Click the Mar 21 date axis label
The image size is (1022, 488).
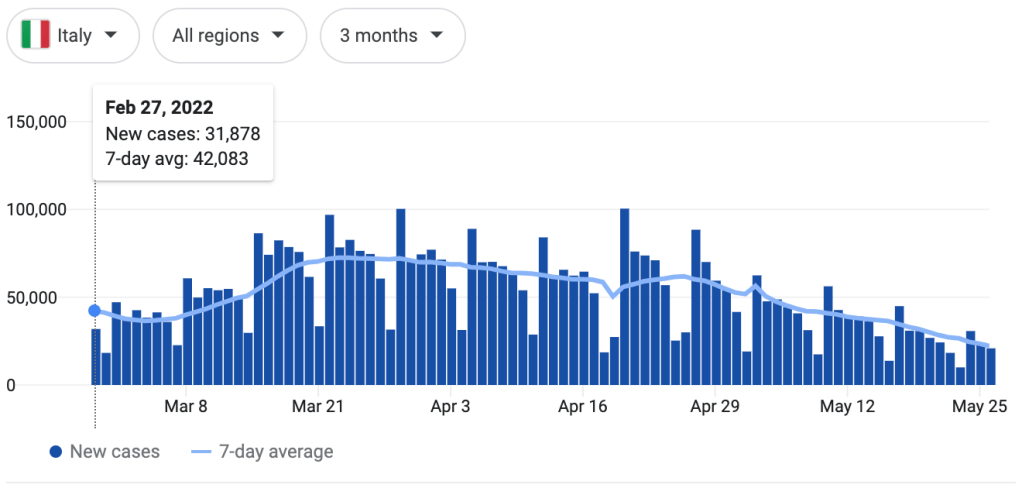click(320, 406)
